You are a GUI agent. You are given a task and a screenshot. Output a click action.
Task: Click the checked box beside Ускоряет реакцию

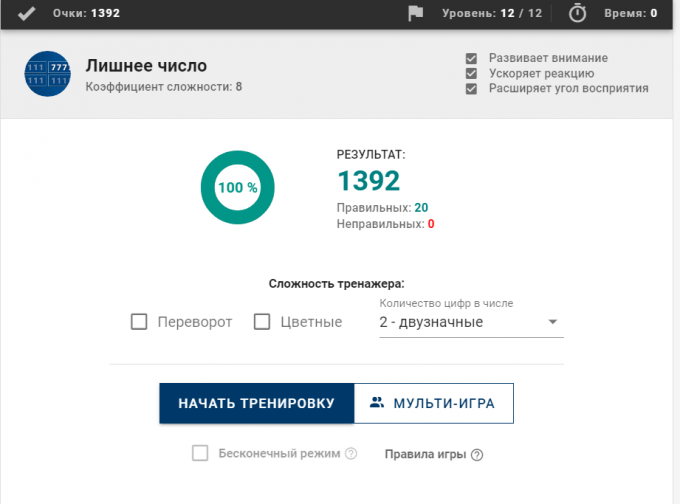472,73
